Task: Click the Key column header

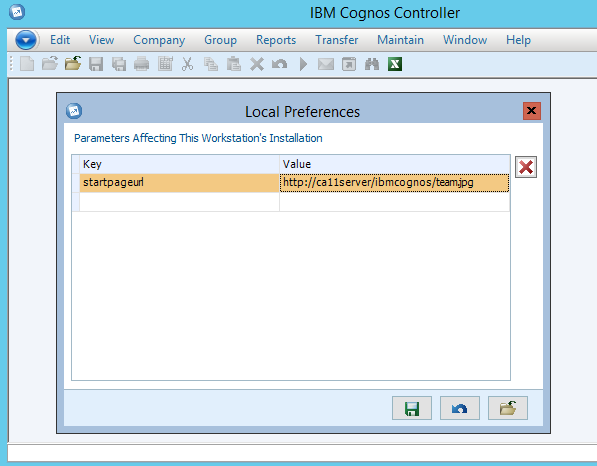Action: [179, 164]
